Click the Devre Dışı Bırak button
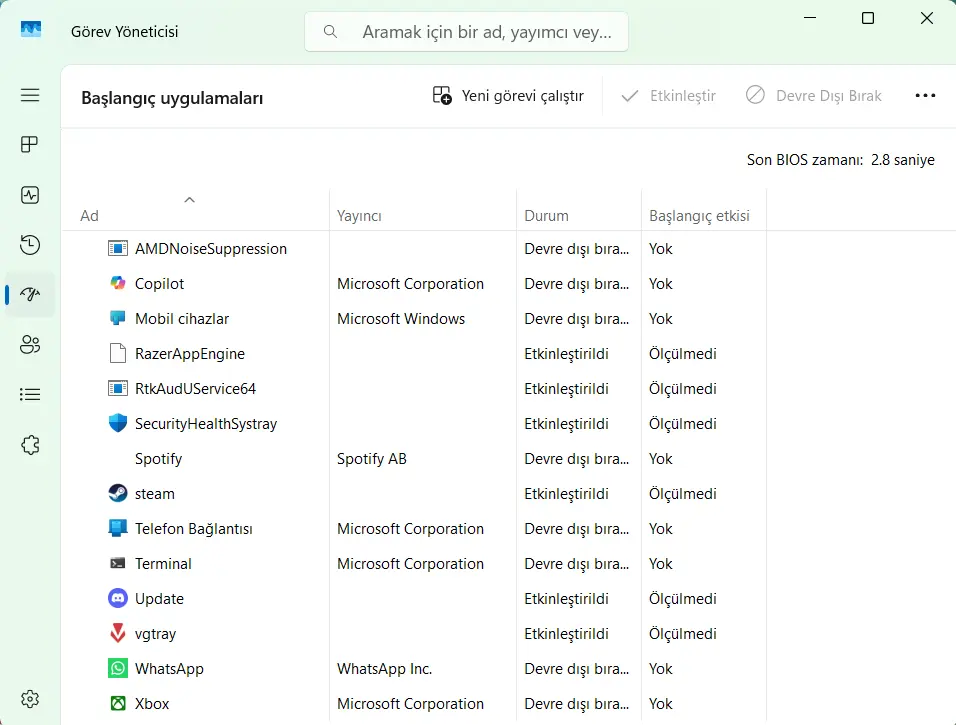956x725 pixels. pyautogui.click(x=813, y=96)
